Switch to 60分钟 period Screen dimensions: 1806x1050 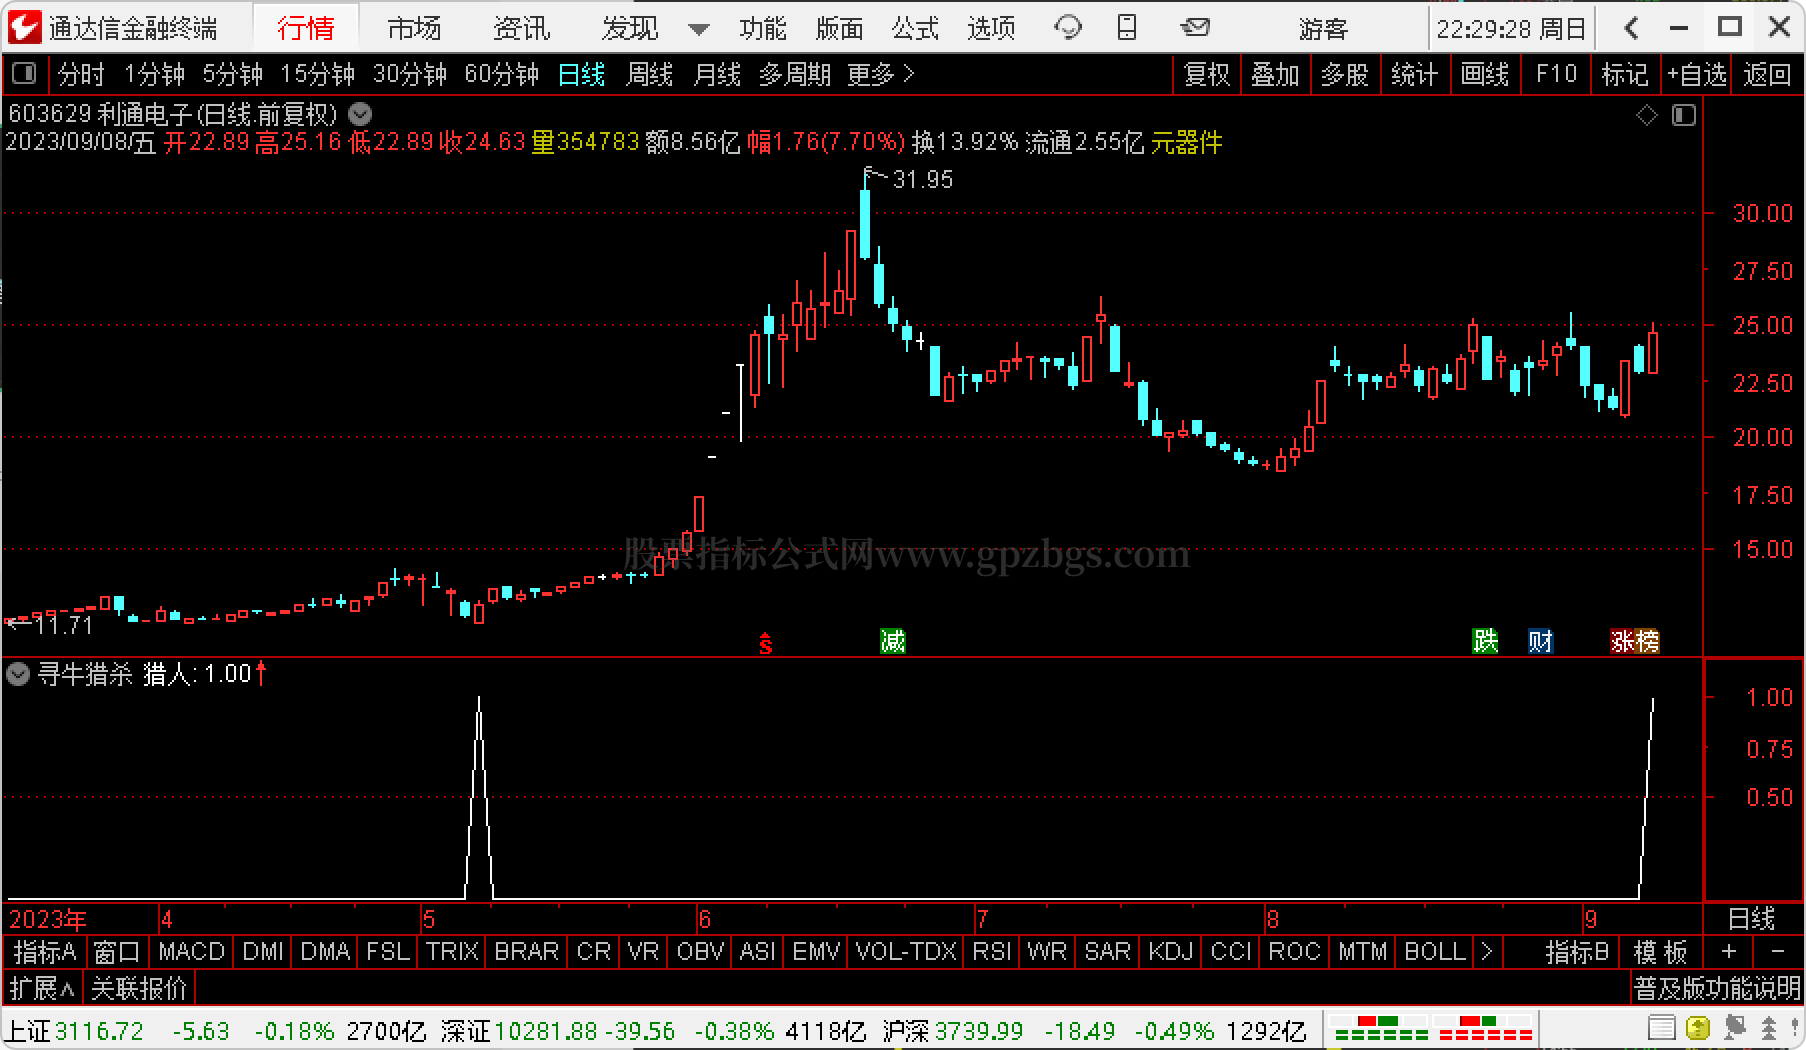pos(501,74)
